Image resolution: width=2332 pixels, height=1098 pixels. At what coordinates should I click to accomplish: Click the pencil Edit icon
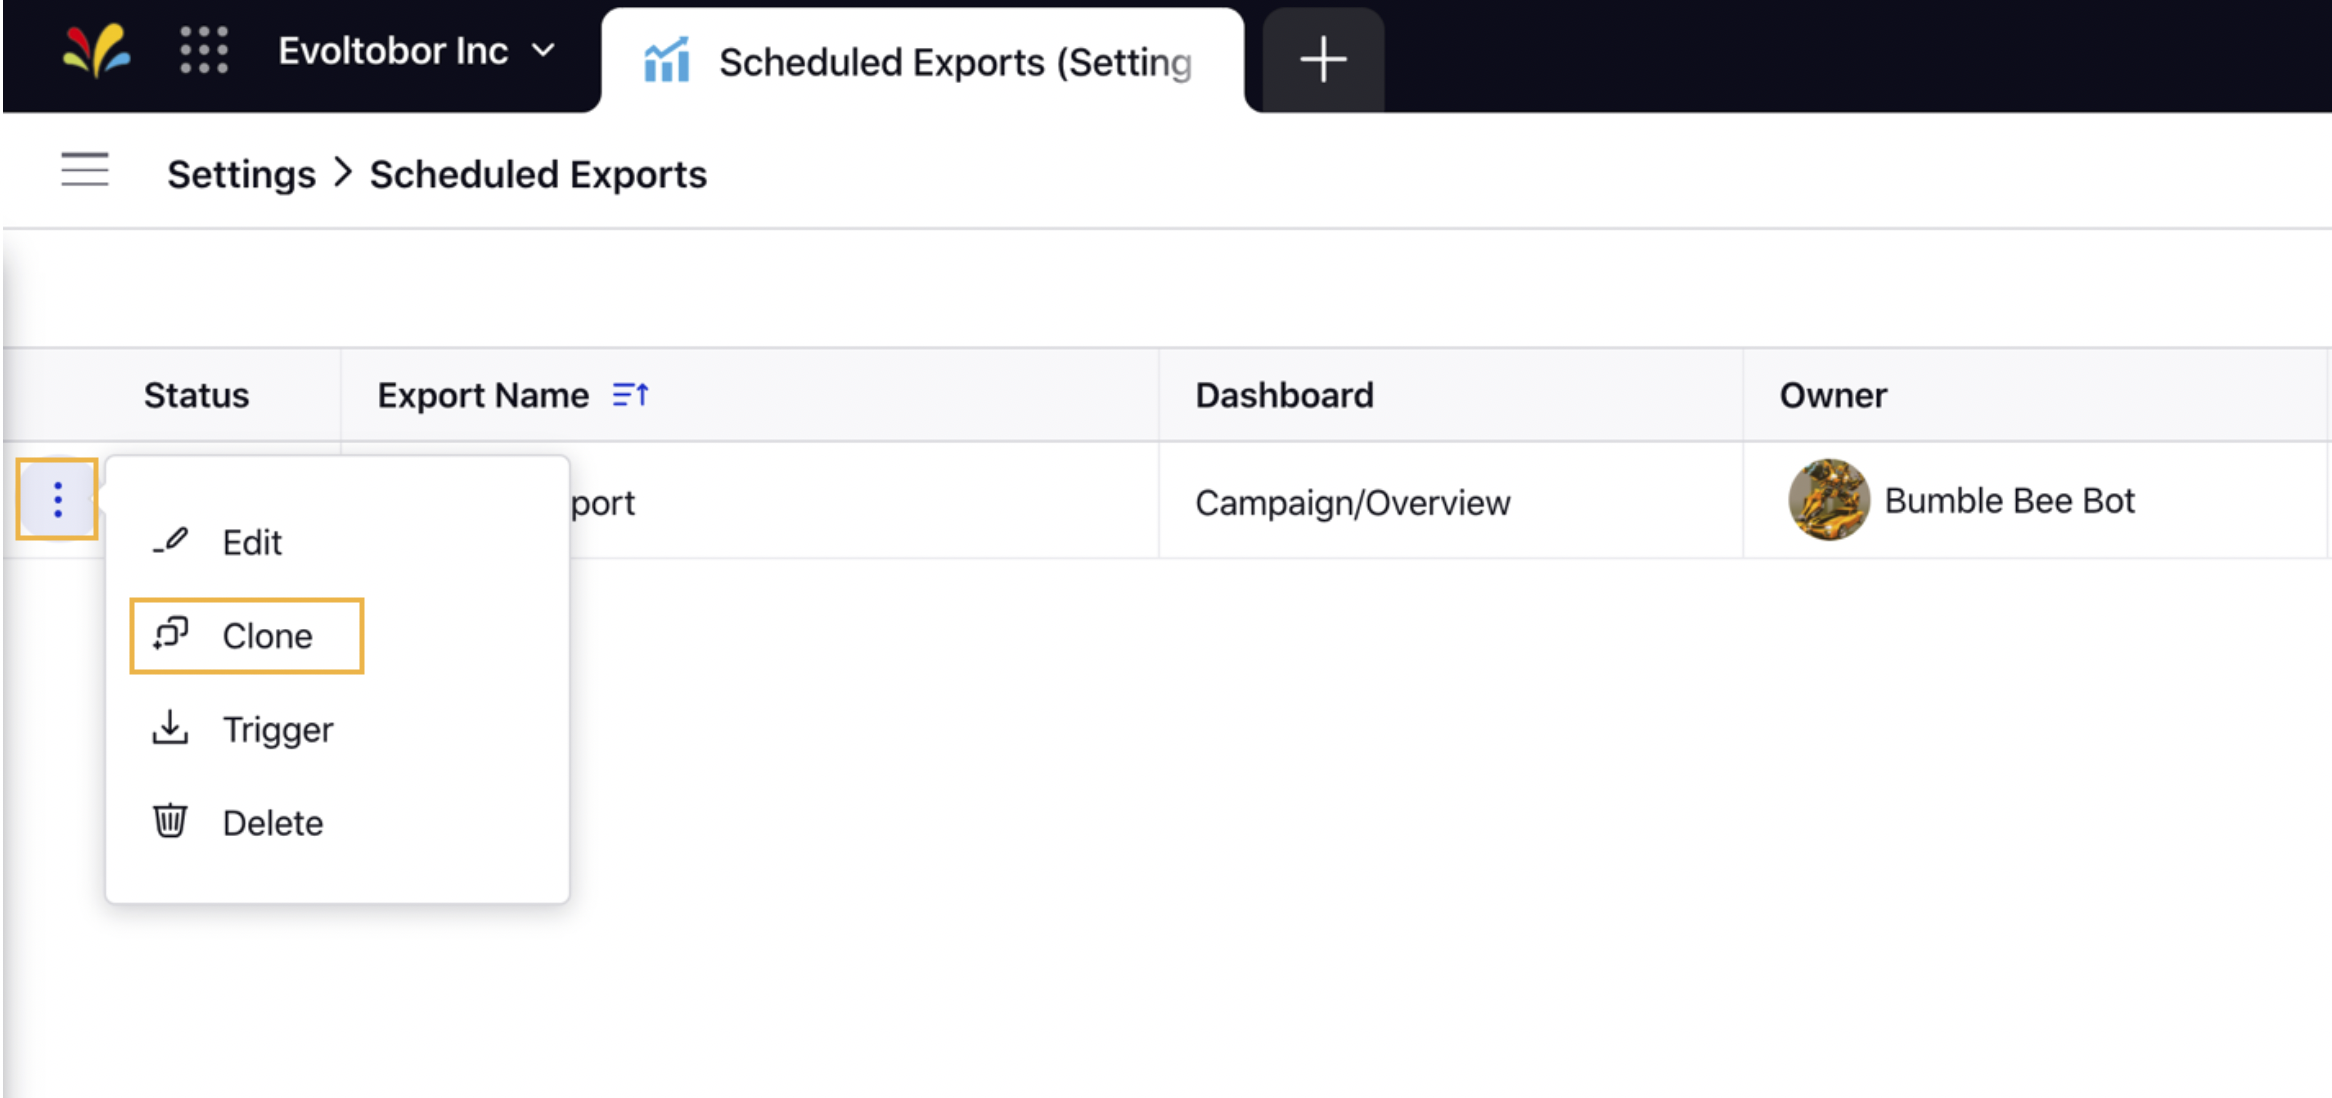pos(170,541)
